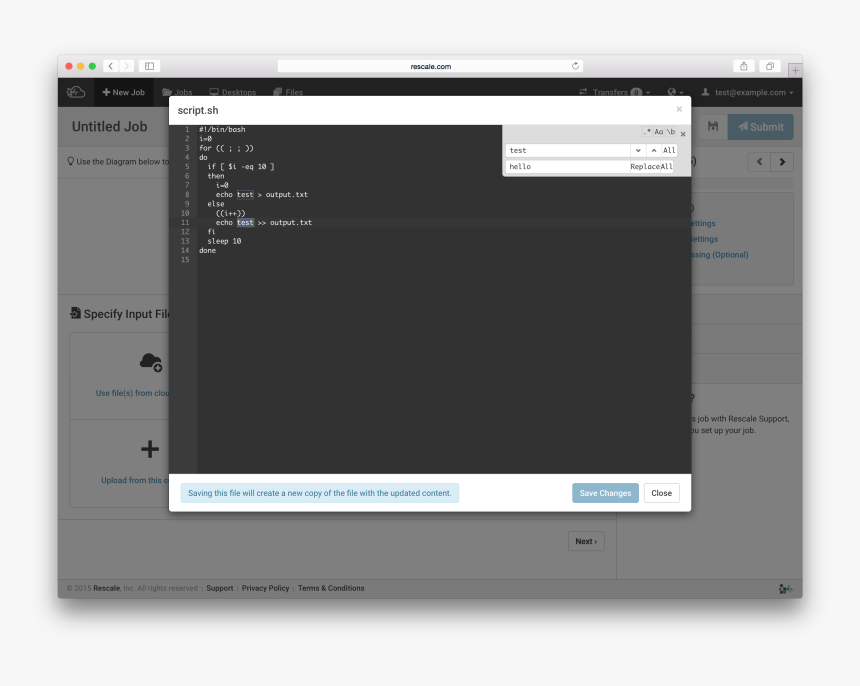Click the plus upload icon
Image resolution: width=860 pixels, height=686 pixels.
tap(150, 449)
